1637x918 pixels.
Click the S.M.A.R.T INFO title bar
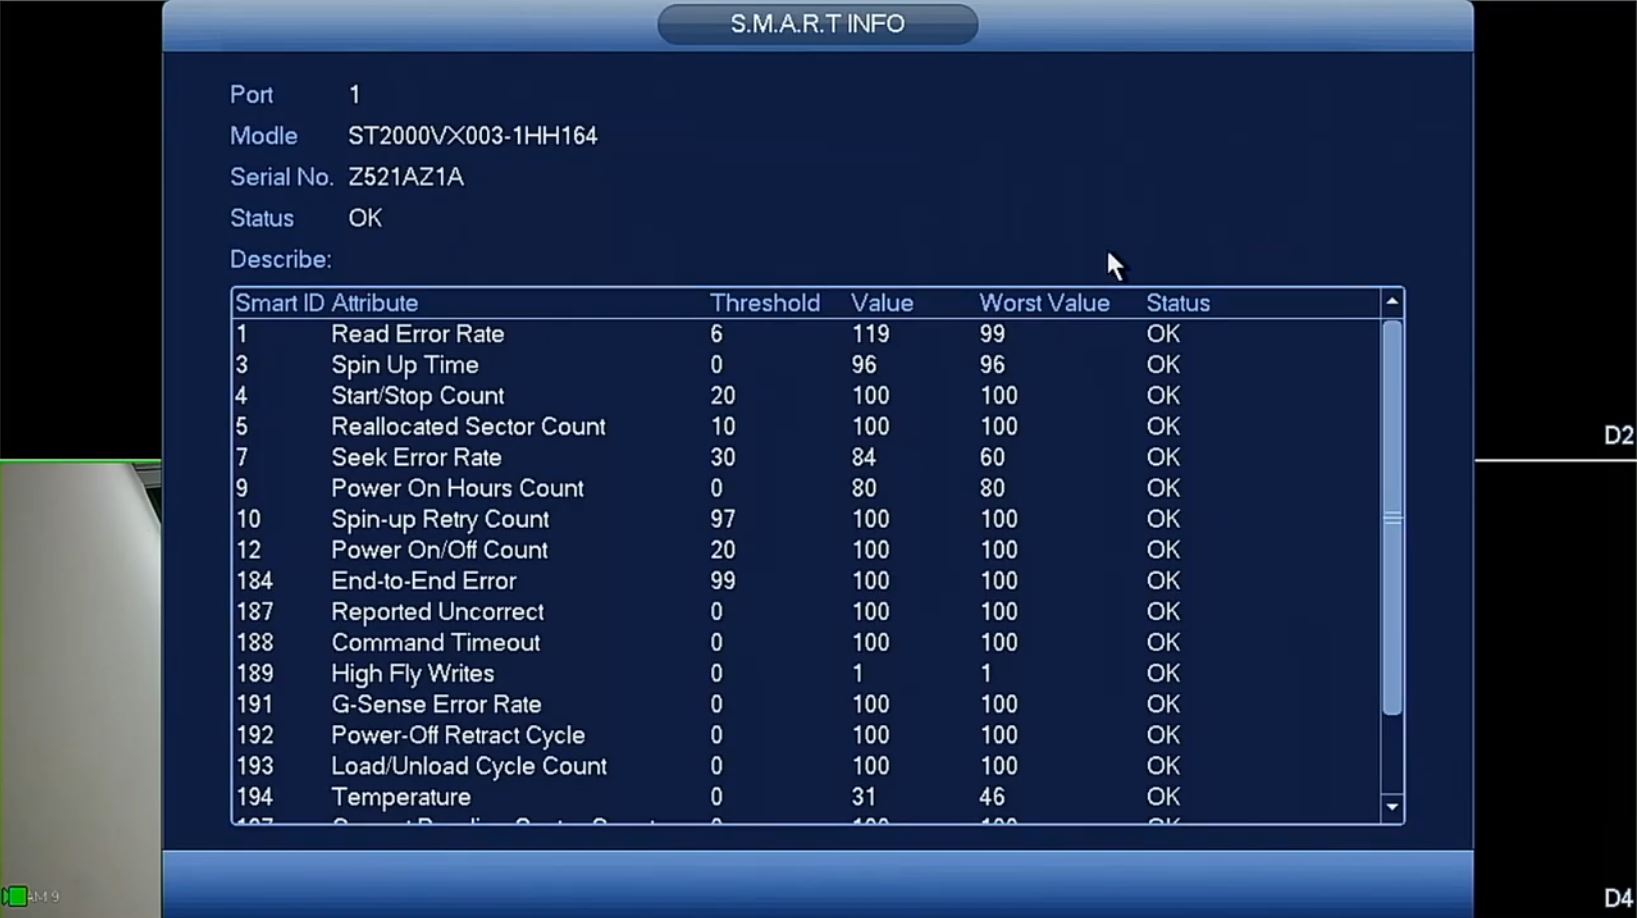817,24
